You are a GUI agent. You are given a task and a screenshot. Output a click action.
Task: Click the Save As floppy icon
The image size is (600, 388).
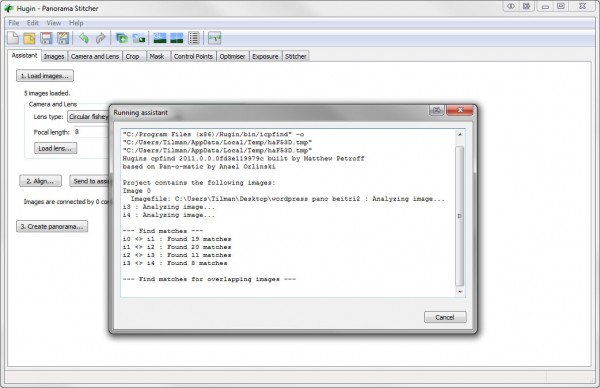(x=63, y=38)
